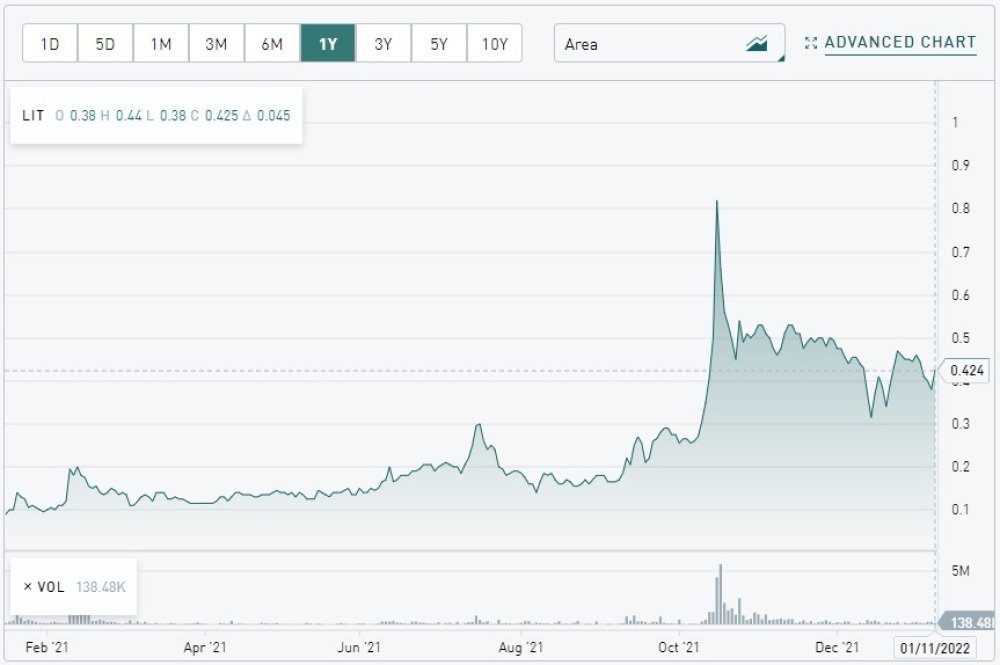Remove the VOL indicator via the × icon

pyautogui.click(x=27, y=587)
